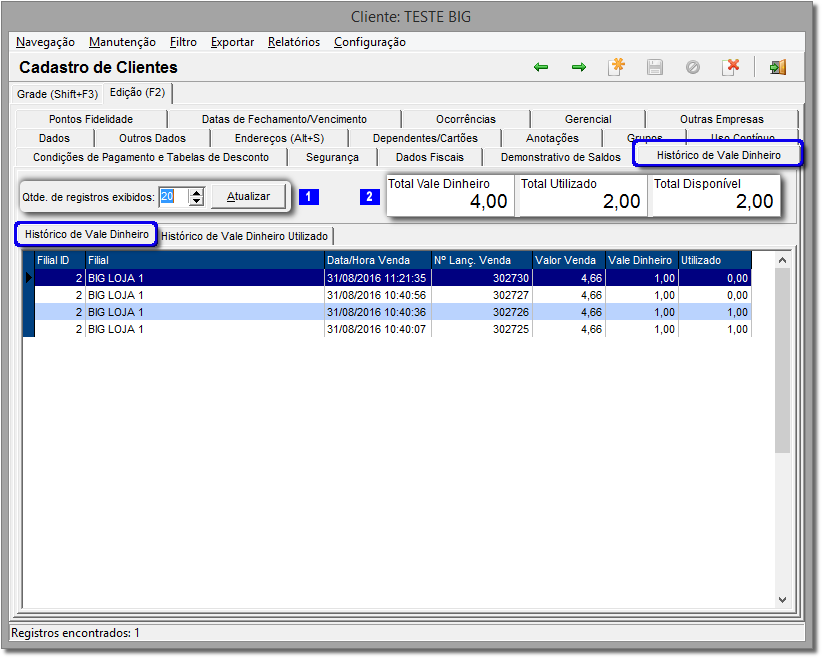Open the Anotações tab

pyautogui.click(x=552, y=138)
